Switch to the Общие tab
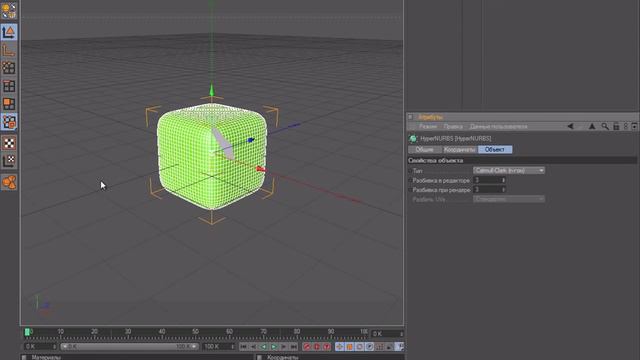 pyautogui.click(x=424, y=149)
